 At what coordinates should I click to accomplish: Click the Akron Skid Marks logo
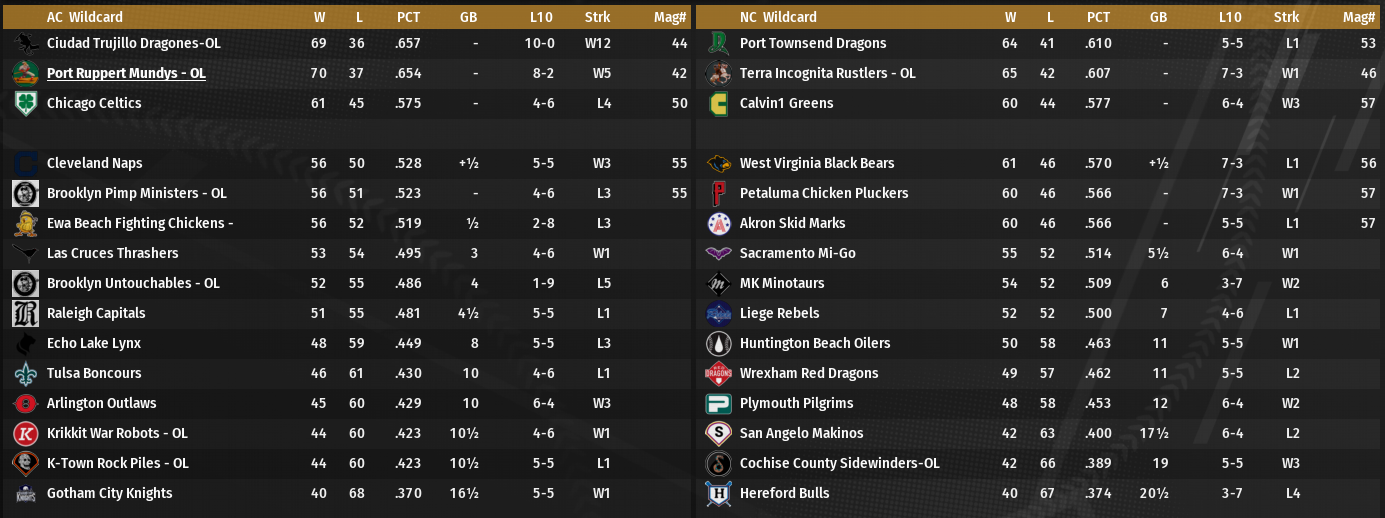point(718,223)
